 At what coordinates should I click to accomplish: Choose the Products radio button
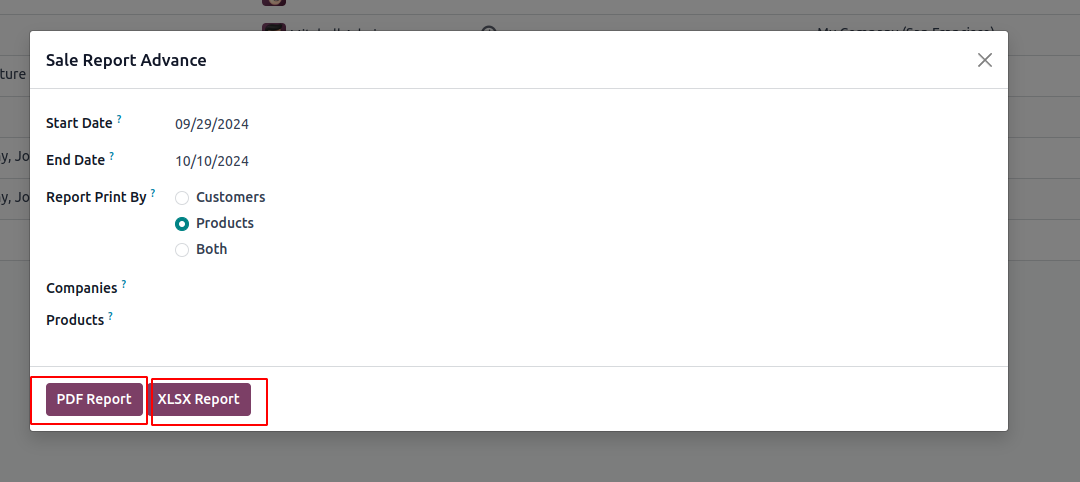182,224
